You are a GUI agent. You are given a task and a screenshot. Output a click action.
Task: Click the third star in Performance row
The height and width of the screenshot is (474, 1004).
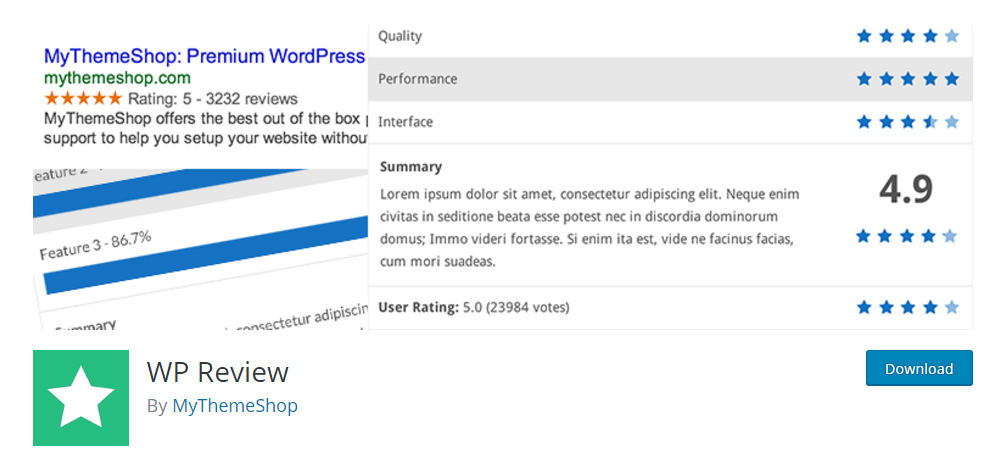[x=908, y=79]
